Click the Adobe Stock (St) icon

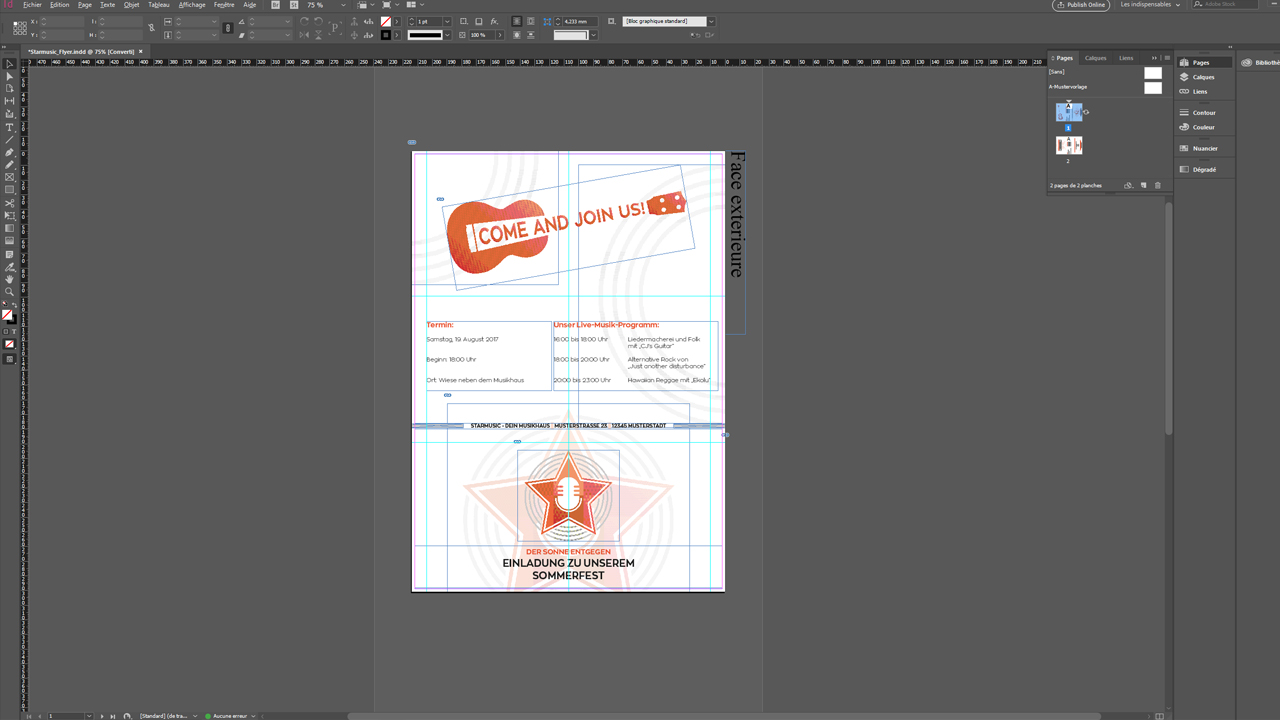click(x=292, y=5)
